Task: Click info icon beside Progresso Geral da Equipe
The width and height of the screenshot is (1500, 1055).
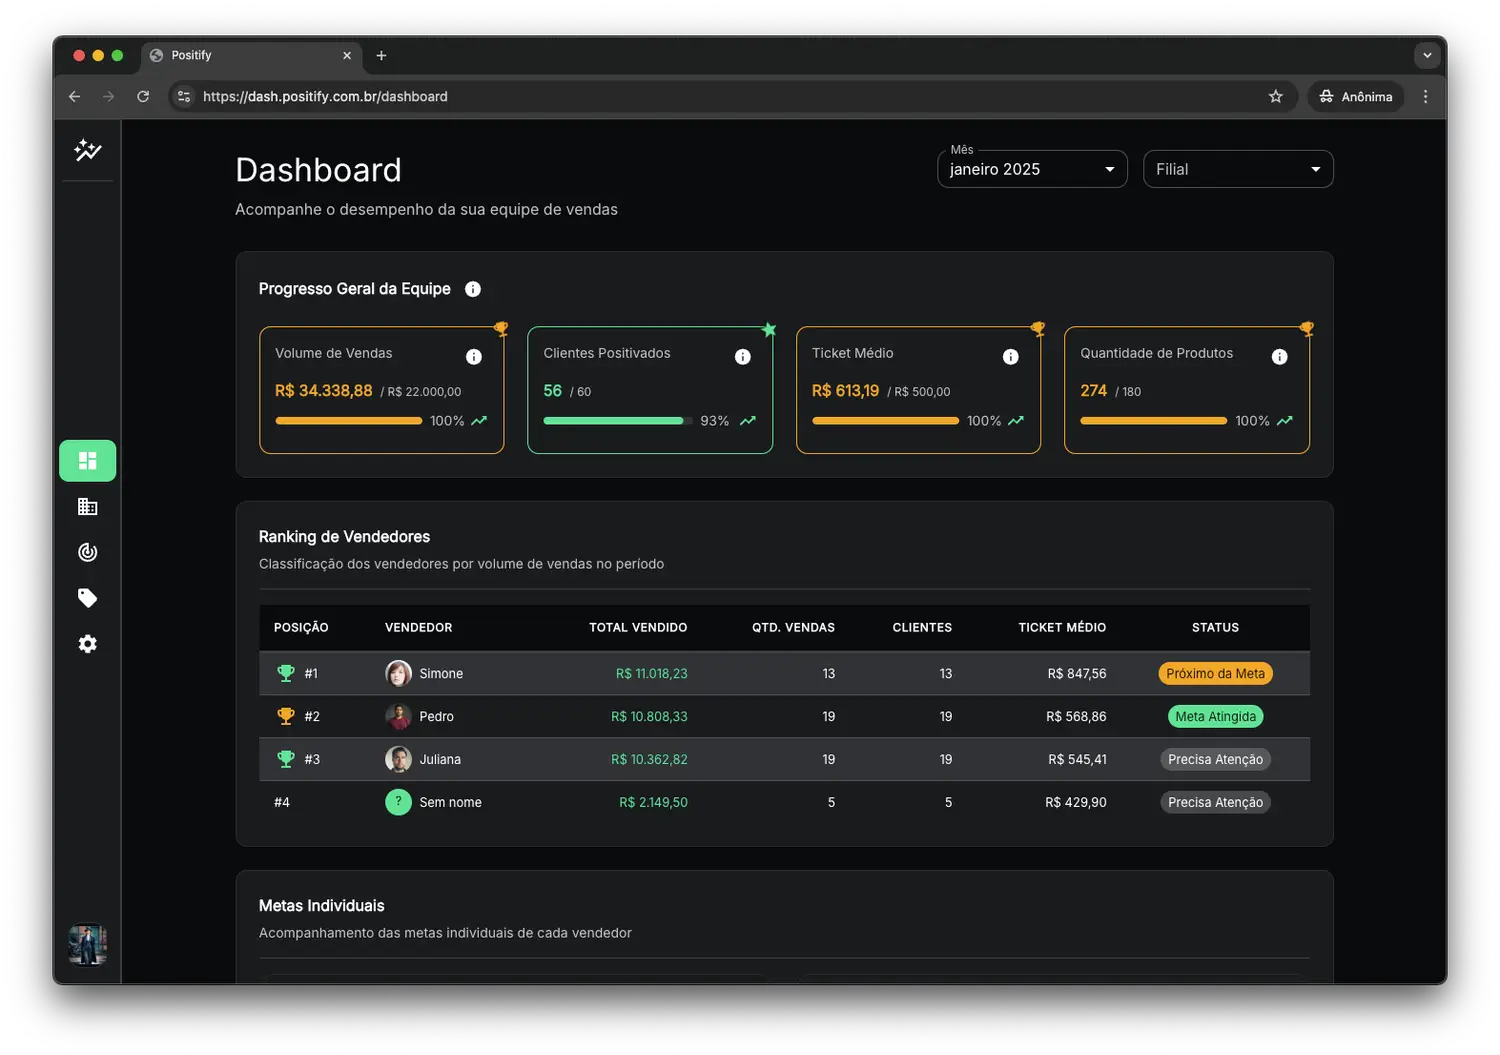Action: (473, 289)
